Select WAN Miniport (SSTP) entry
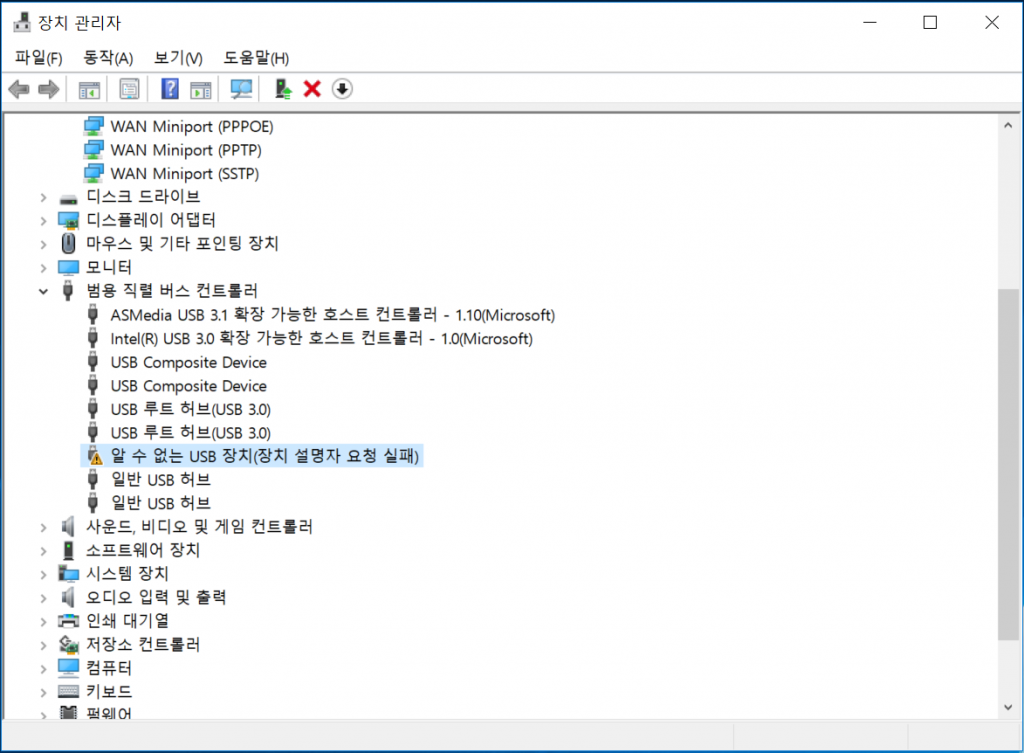This screenshot has width=1024, height=753. 185,173
